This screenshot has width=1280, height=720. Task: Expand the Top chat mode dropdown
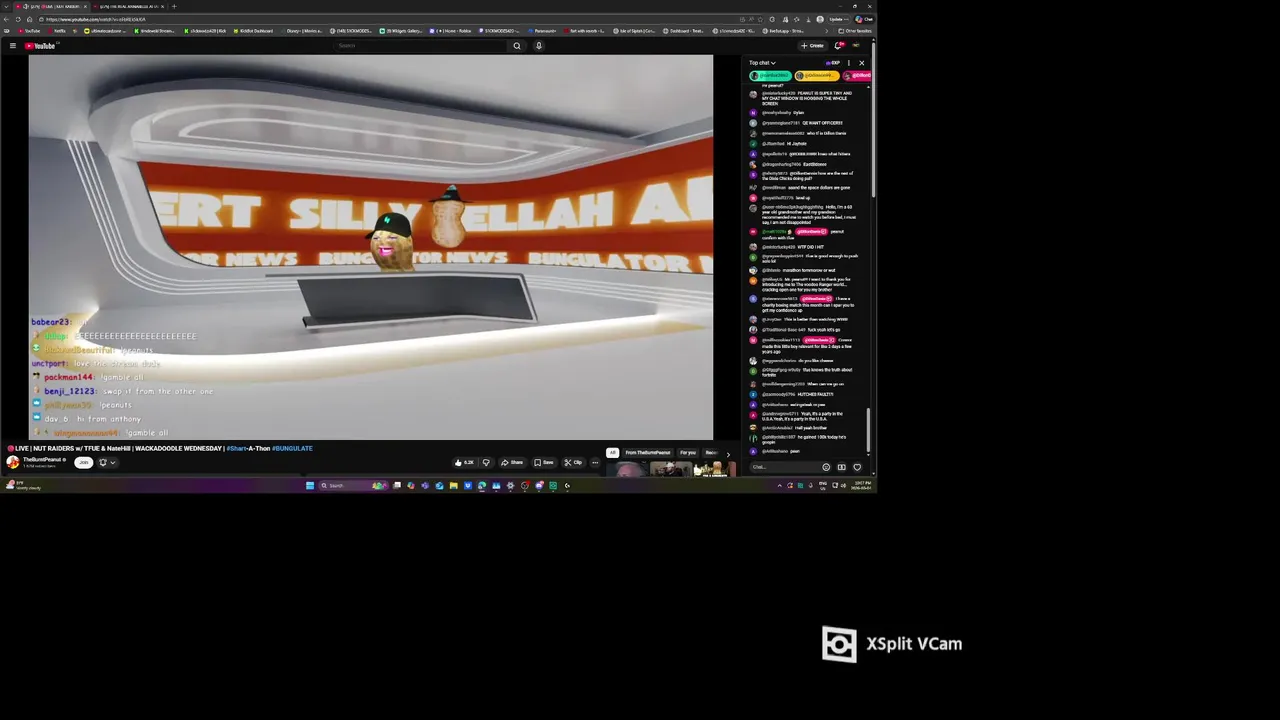pyautogui.click(x=762, y=63)
